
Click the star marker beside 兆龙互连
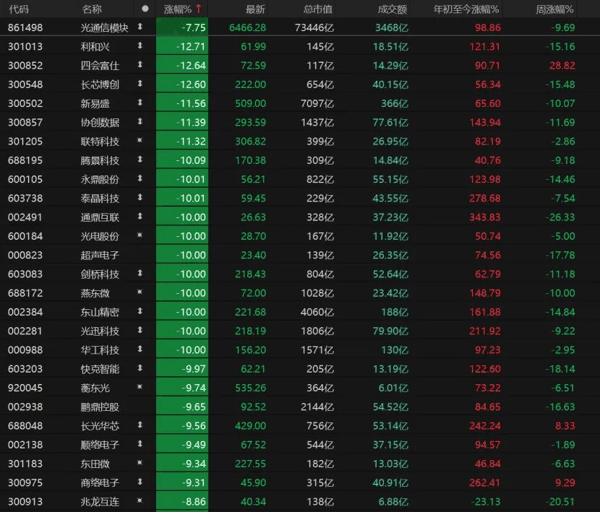[140, 501]
